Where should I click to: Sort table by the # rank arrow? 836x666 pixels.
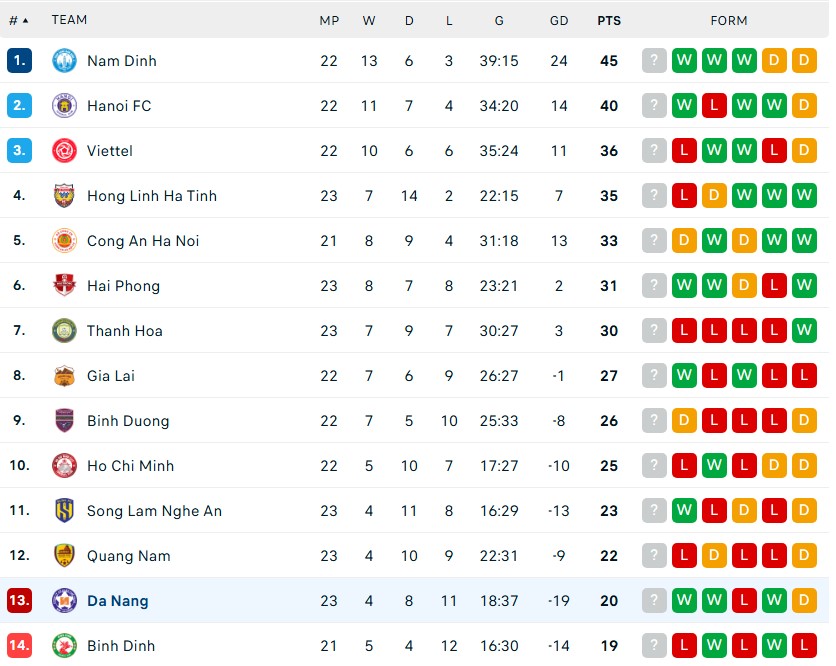pos(19,20)
